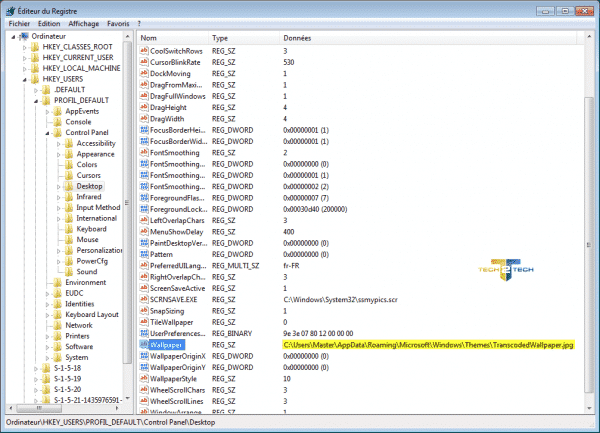Select the Desktop folder in tree
Viewport: 600px width, 433px height.
(x=89, y=186)
